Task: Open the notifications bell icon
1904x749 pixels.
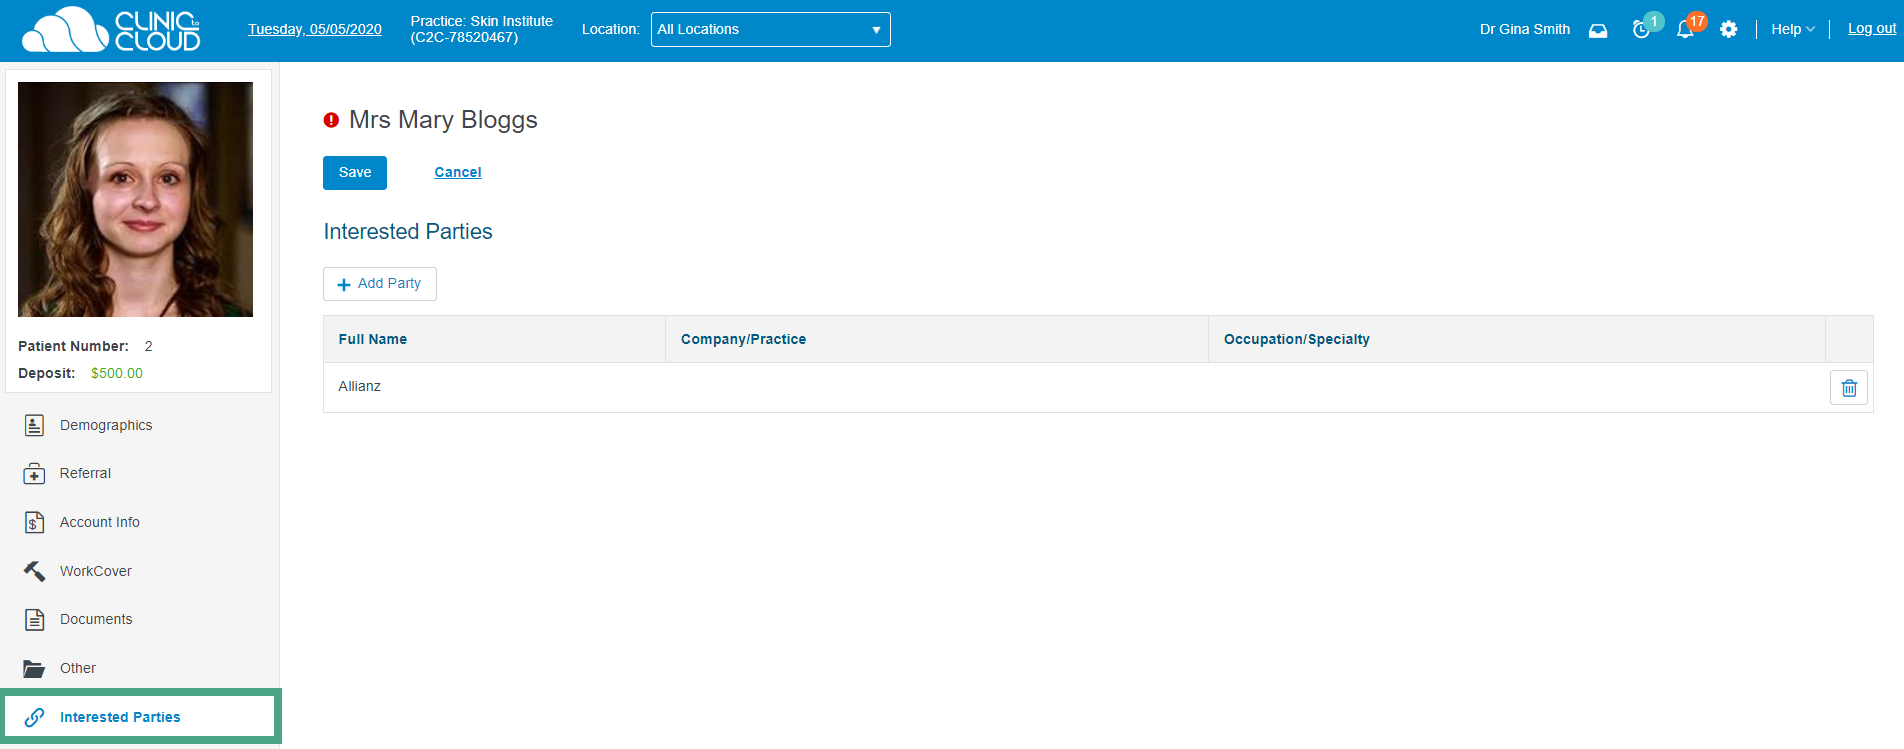Action: 1685,30
